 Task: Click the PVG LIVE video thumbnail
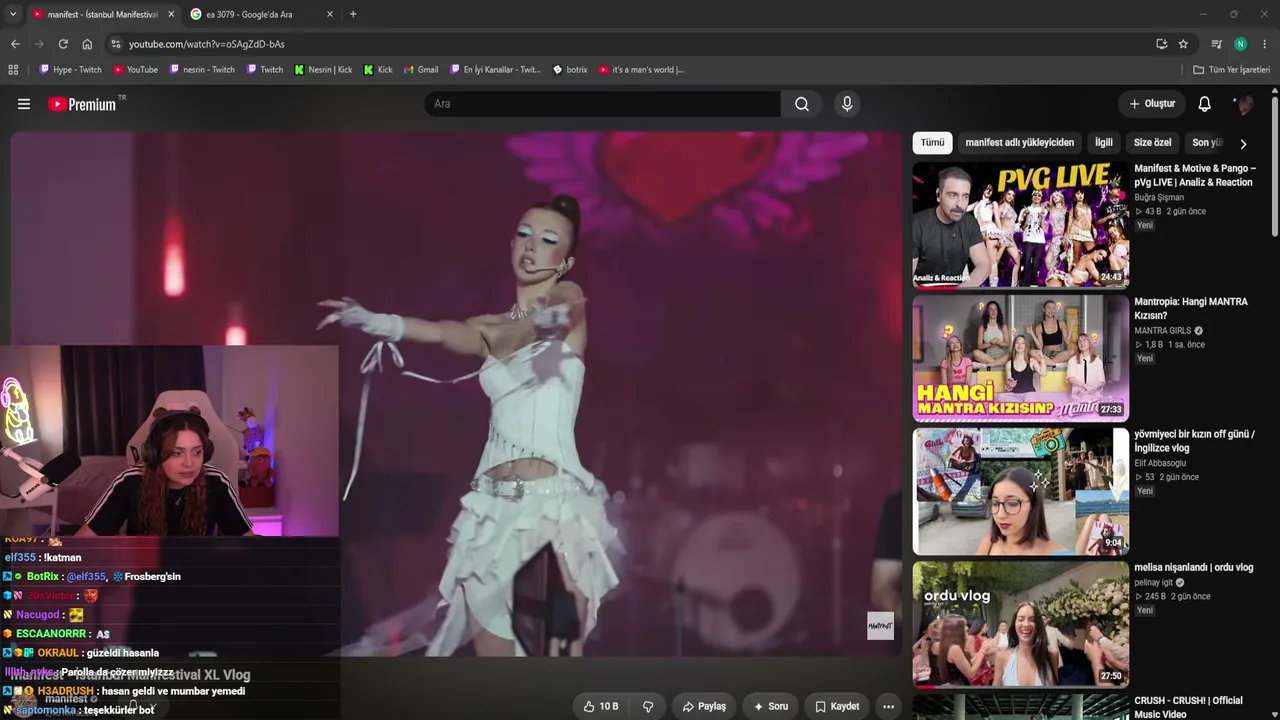click(x=1020, y=225)
